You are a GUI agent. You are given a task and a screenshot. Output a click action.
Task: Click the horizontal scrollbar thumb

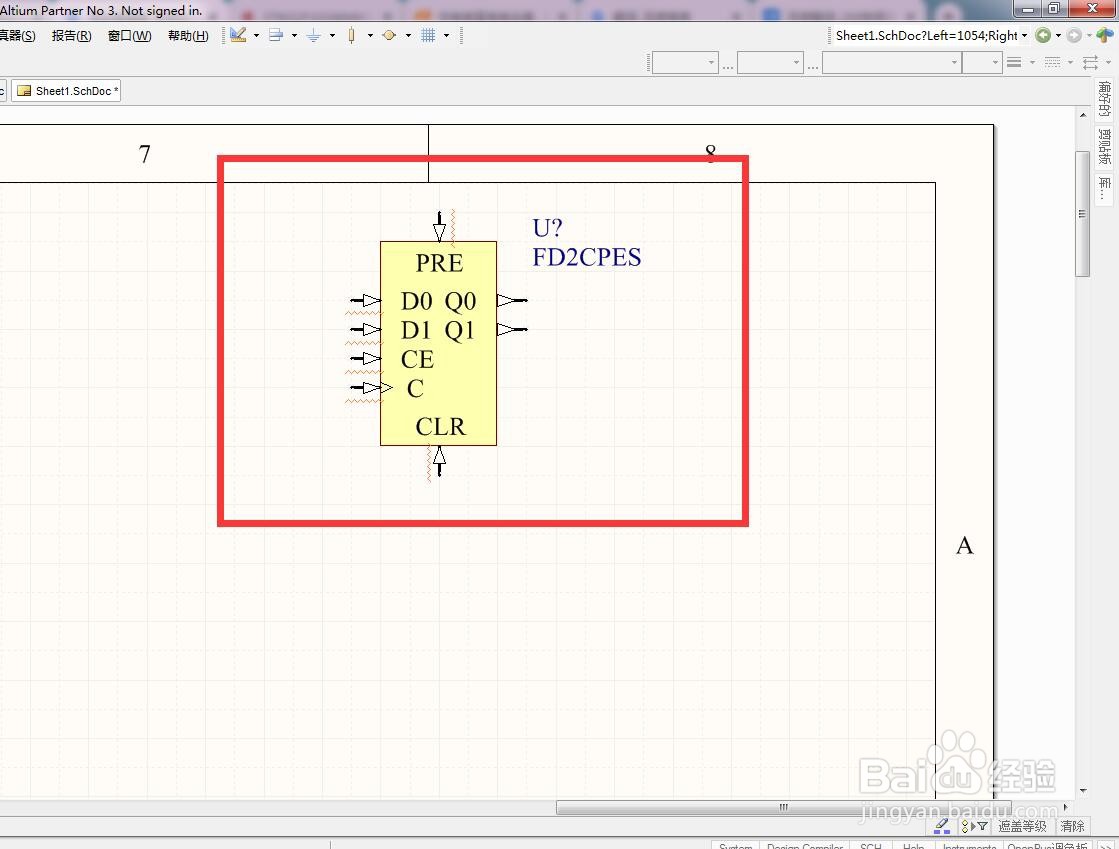pyautogui.click(x=784, y=808)
